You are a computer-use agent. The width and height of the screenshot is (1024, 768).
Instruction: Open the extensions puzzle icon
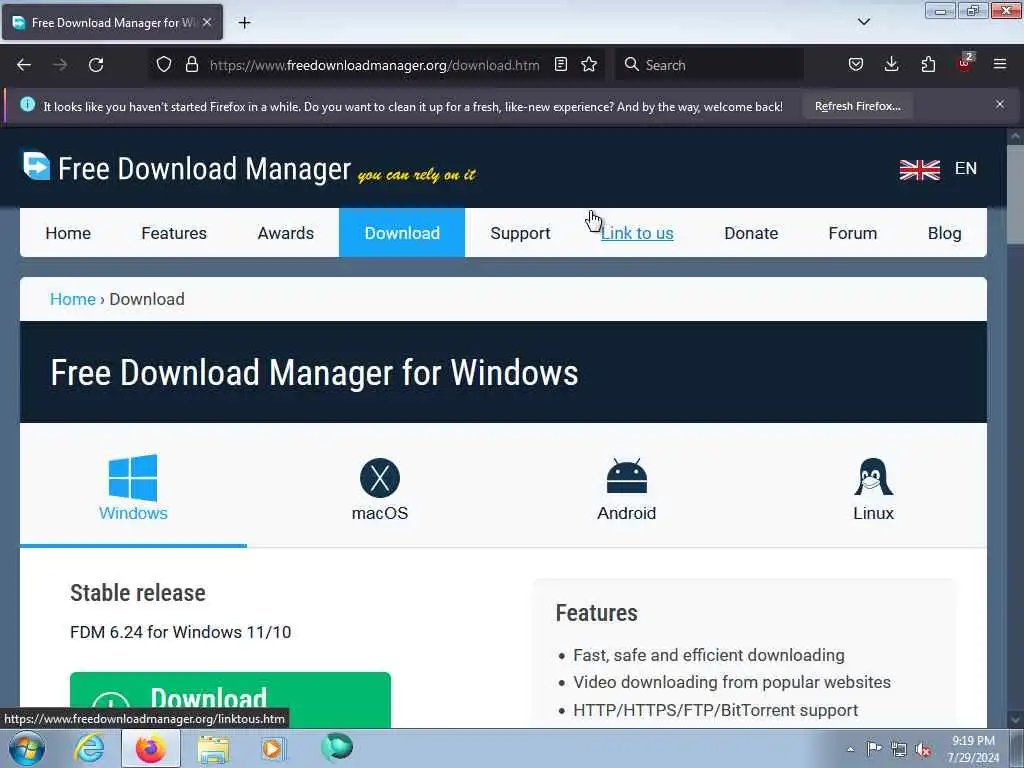click(x=928, y=64)
